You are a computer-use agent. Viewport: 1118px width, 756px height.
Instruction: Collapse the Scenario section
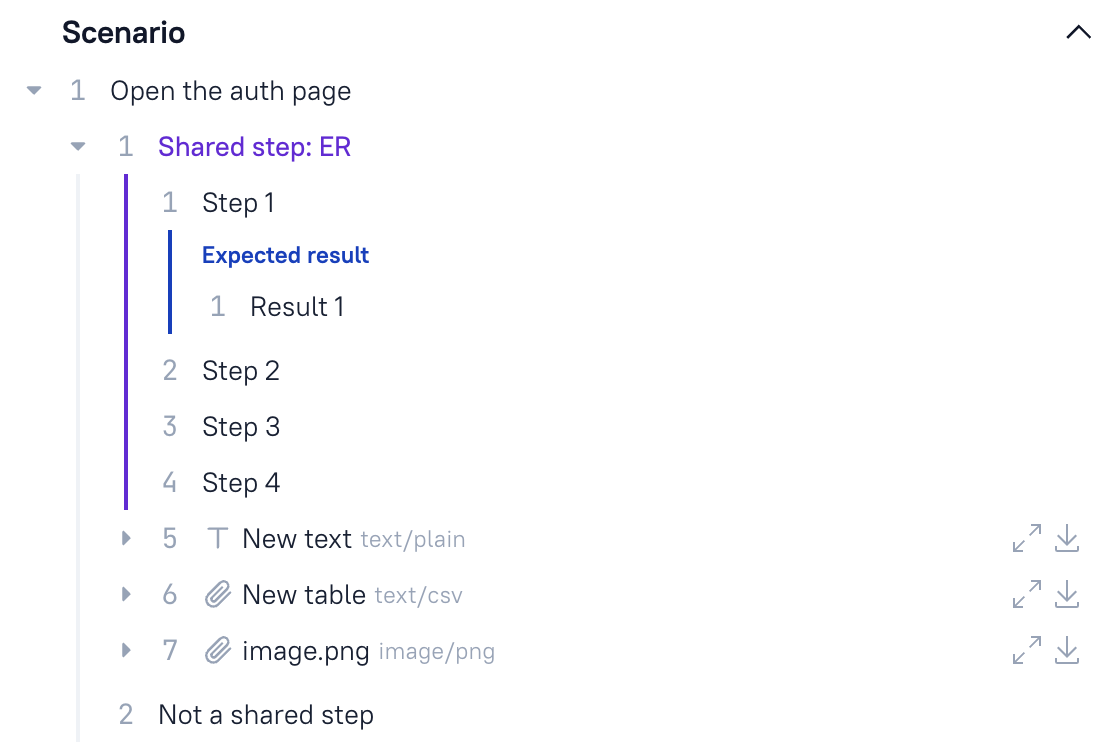click(x=1078, y=31)
